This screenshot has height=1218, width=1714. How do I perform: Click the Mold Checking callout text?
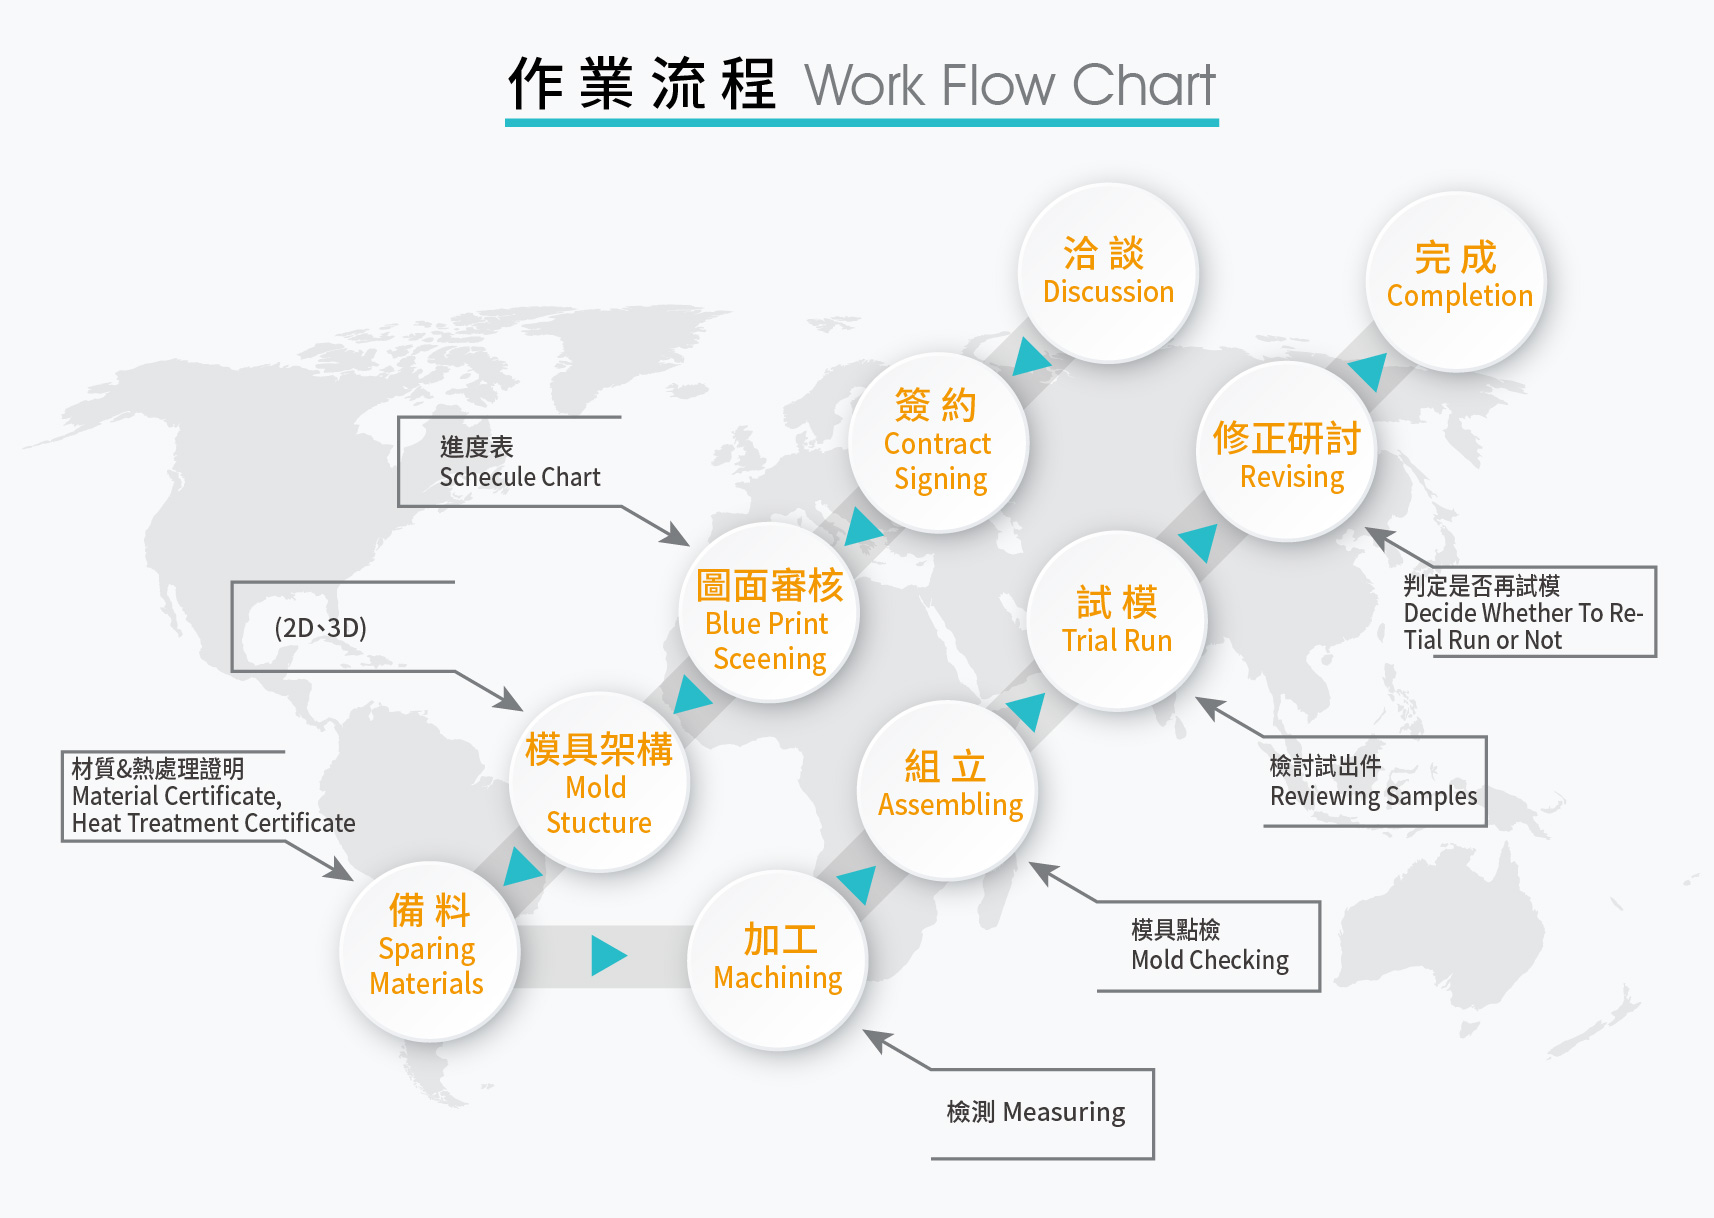(1210, 960)
